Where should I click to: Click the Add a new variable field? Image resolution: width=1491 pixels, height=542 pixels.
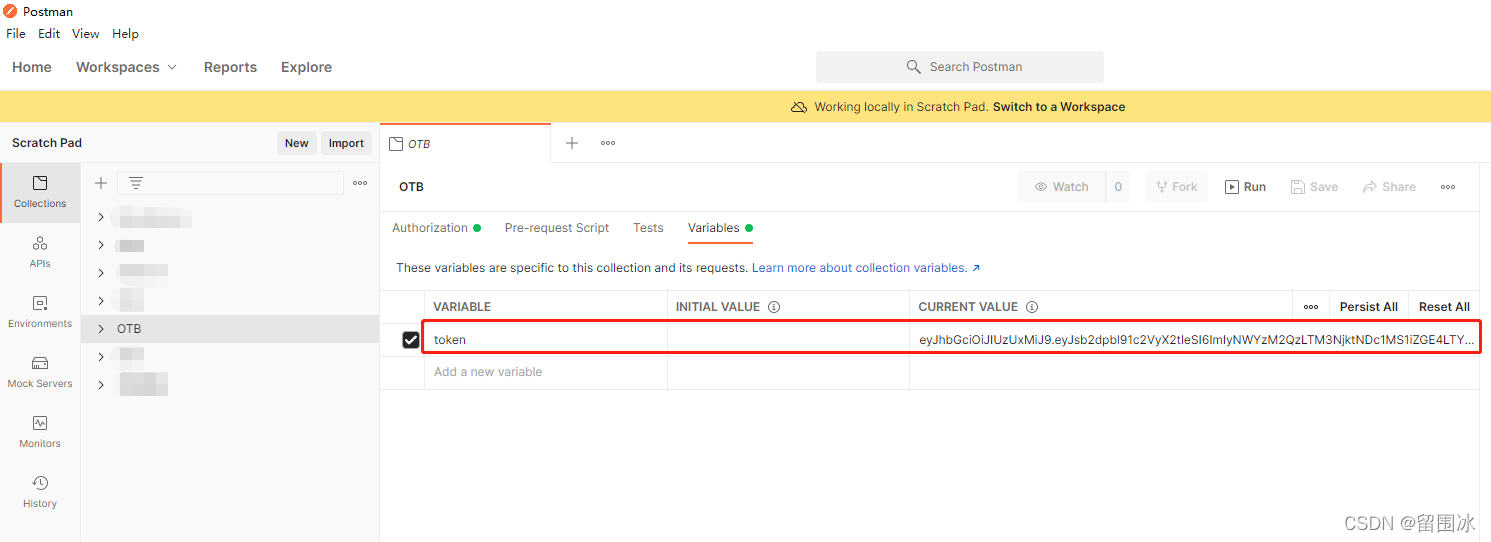(x=546, y=372)
